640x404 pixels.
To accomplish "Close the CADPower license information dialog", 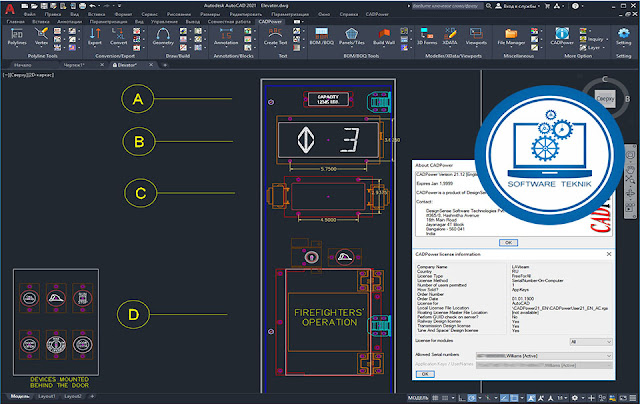I will (x=609, y=254).
